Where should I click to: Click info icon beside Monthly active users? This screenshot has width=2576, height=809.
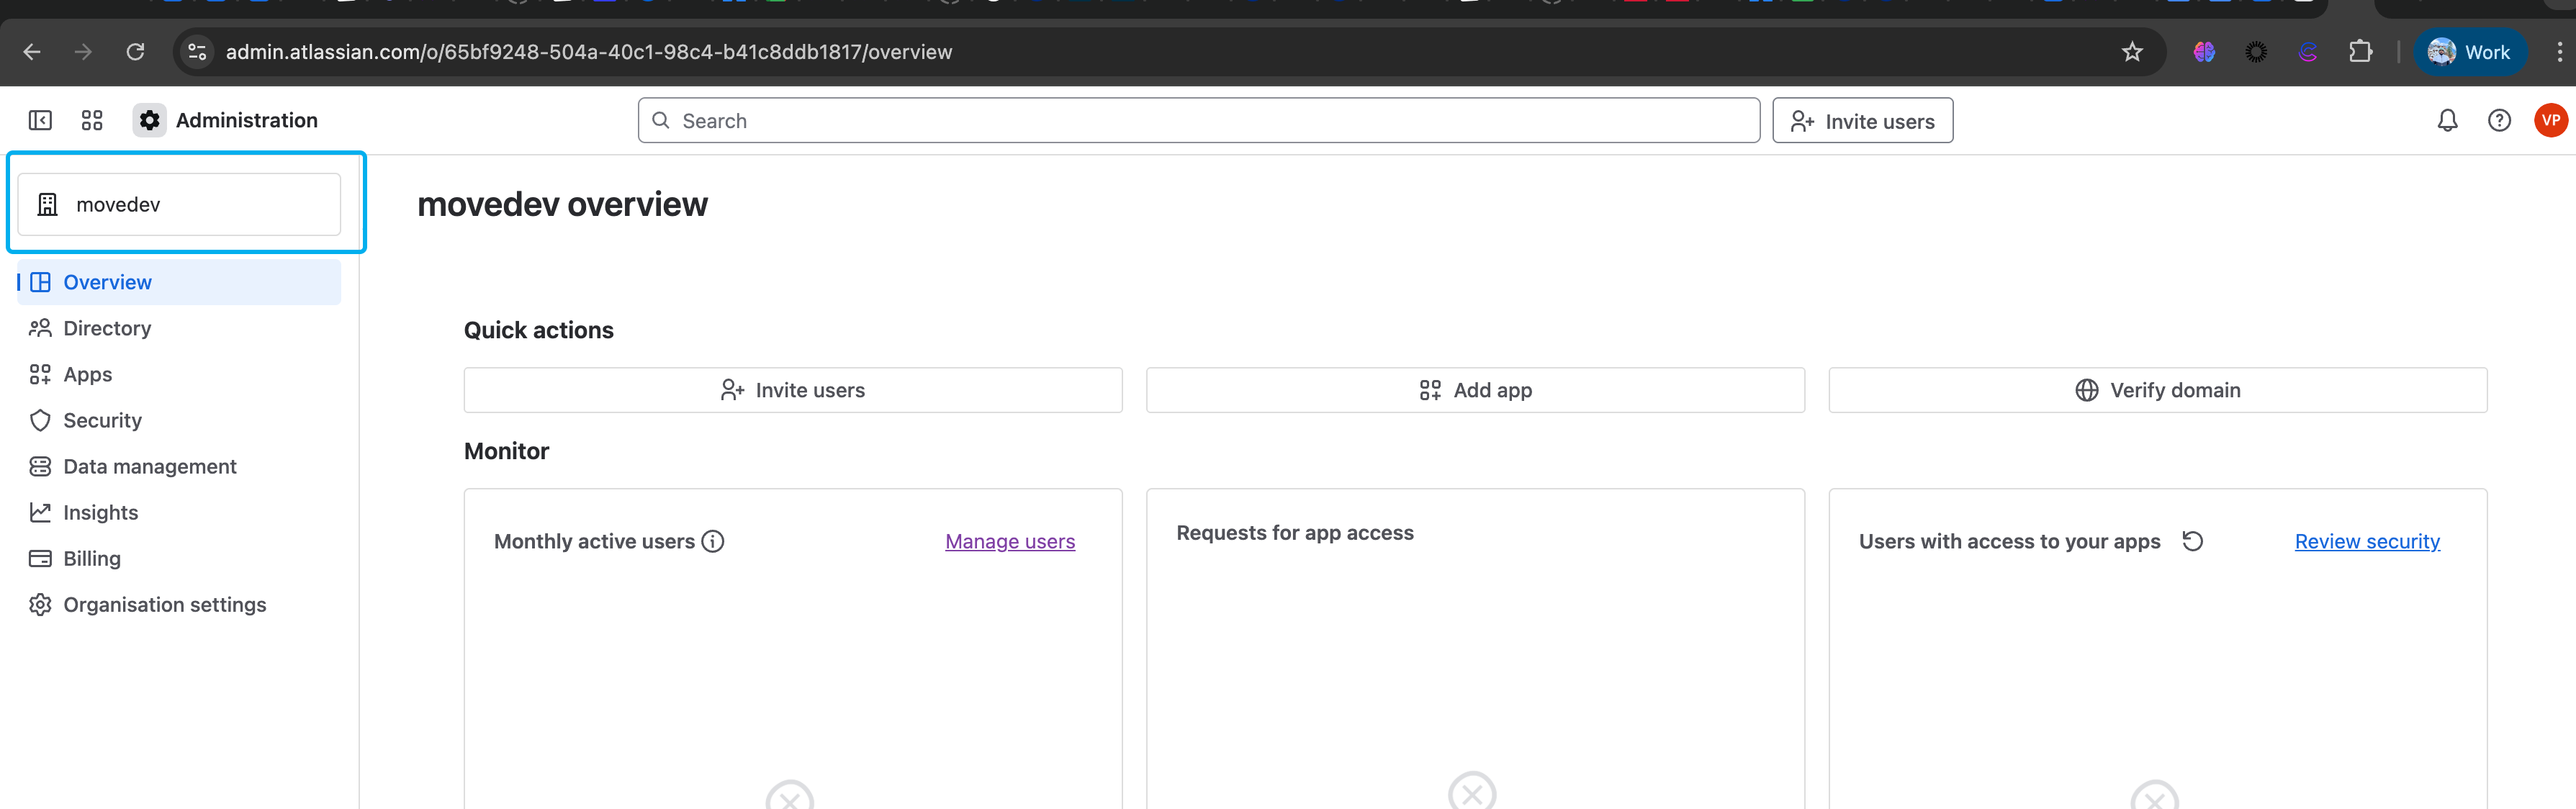pyautogui.click(x=713, y=541)
